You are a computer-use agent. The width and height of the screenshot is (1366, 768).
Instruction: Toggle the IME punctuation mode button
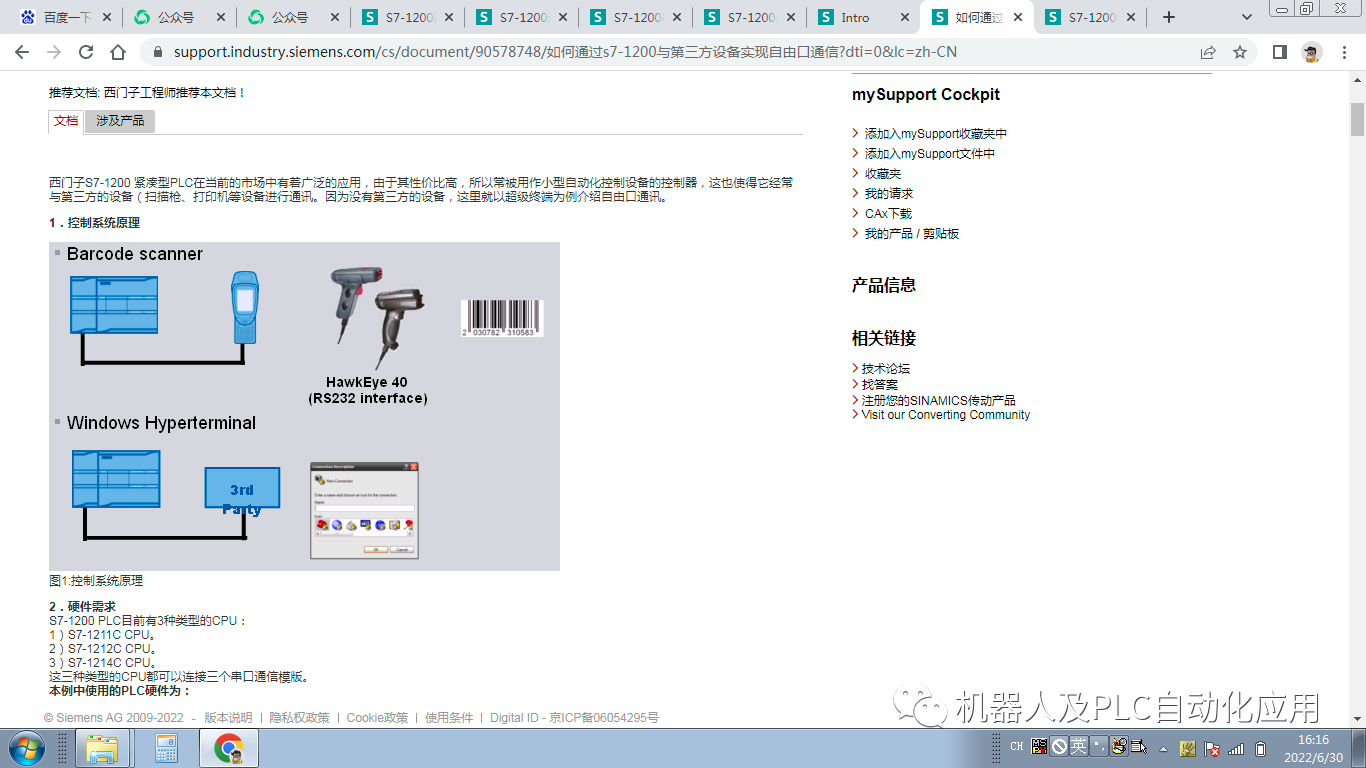coord(1098,746)
